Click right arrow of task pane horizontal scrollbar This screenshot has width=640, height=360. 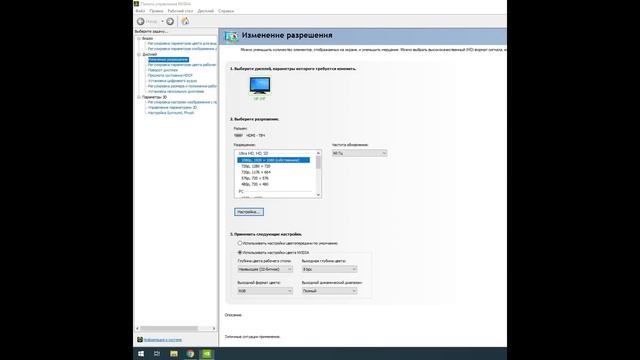(213, 328)
